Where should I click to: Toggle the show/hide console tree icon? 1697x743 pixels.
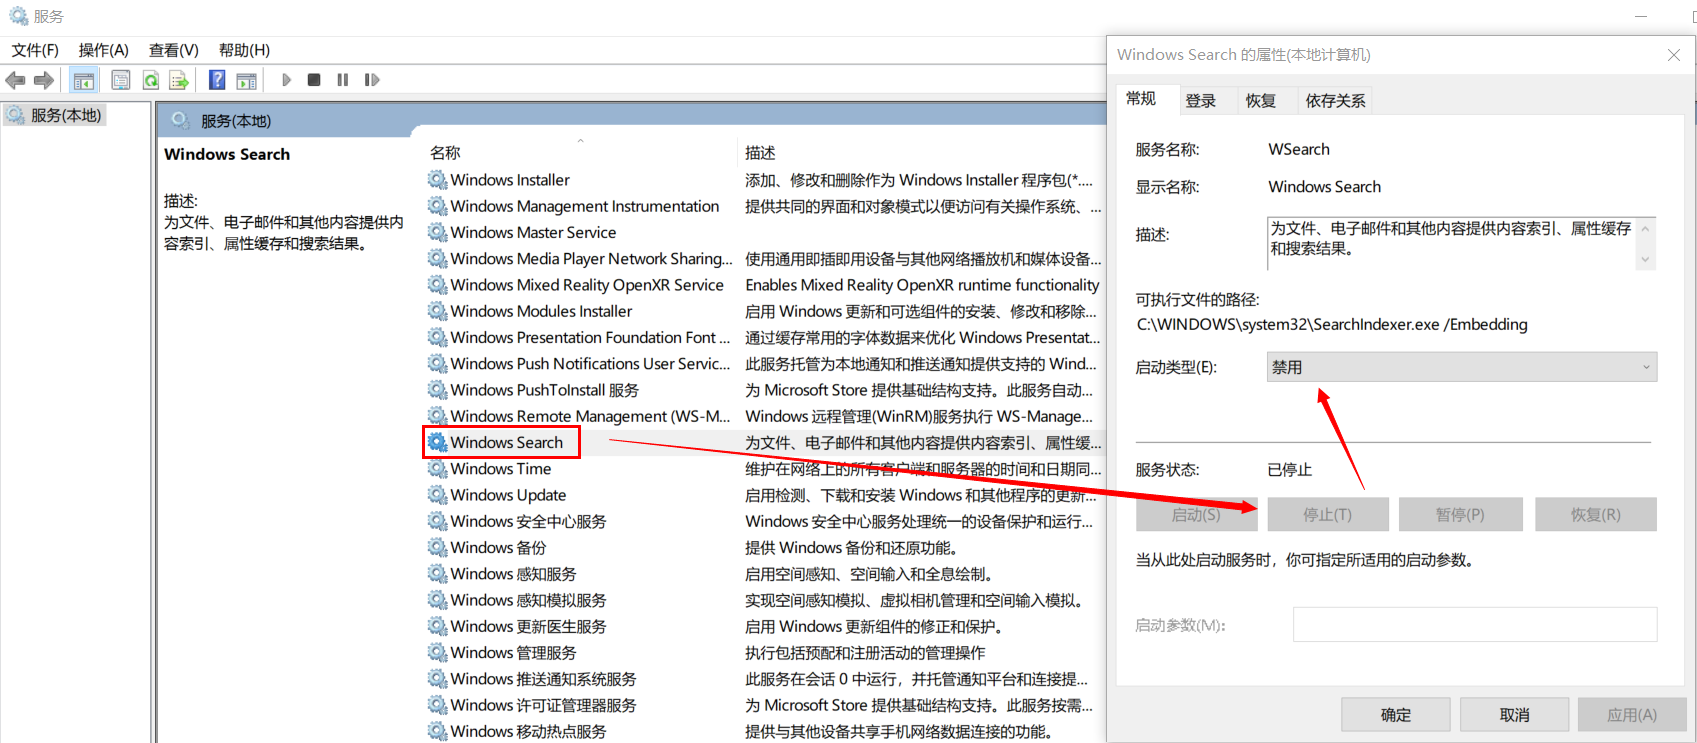(x=84, y=80)
